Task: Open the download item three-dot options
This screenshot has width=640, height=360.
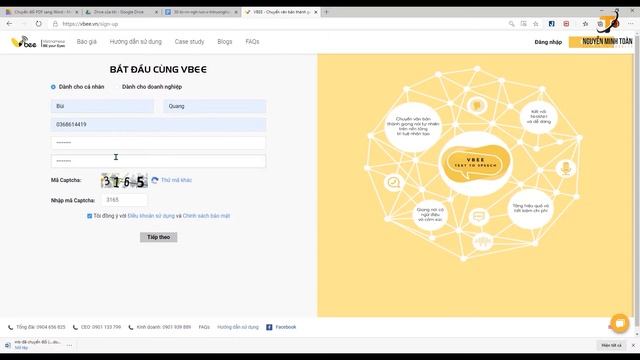Action: tap(69, 345)
